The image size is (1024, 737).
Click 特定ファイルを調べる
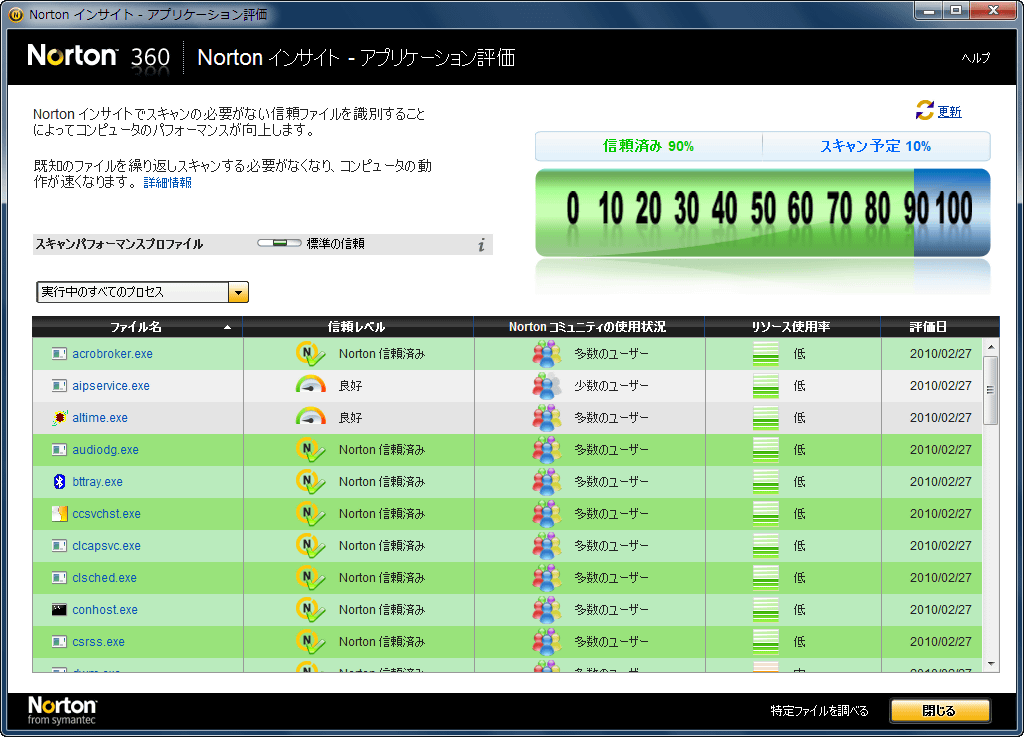click(x=819, y=711)
